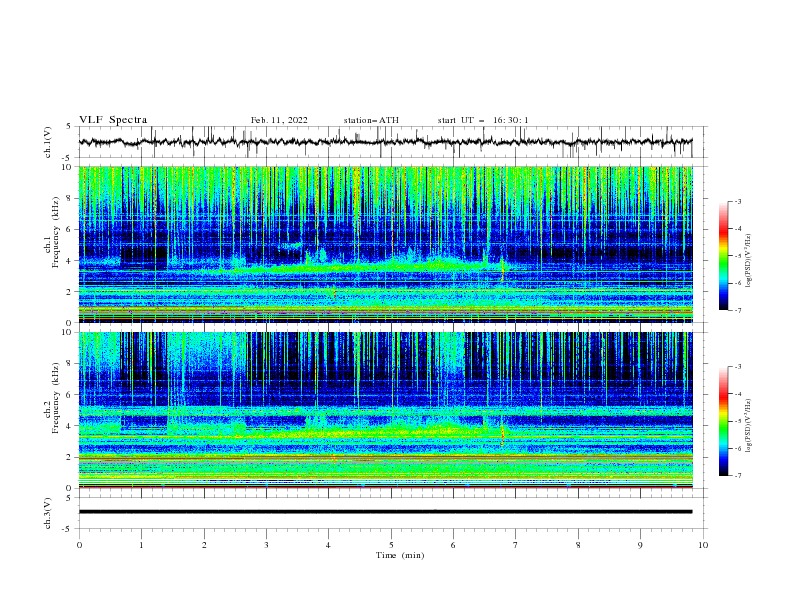Click time axis tick label "9"
The width and height of the screenshot is (792, 612).
coord(640,545)
